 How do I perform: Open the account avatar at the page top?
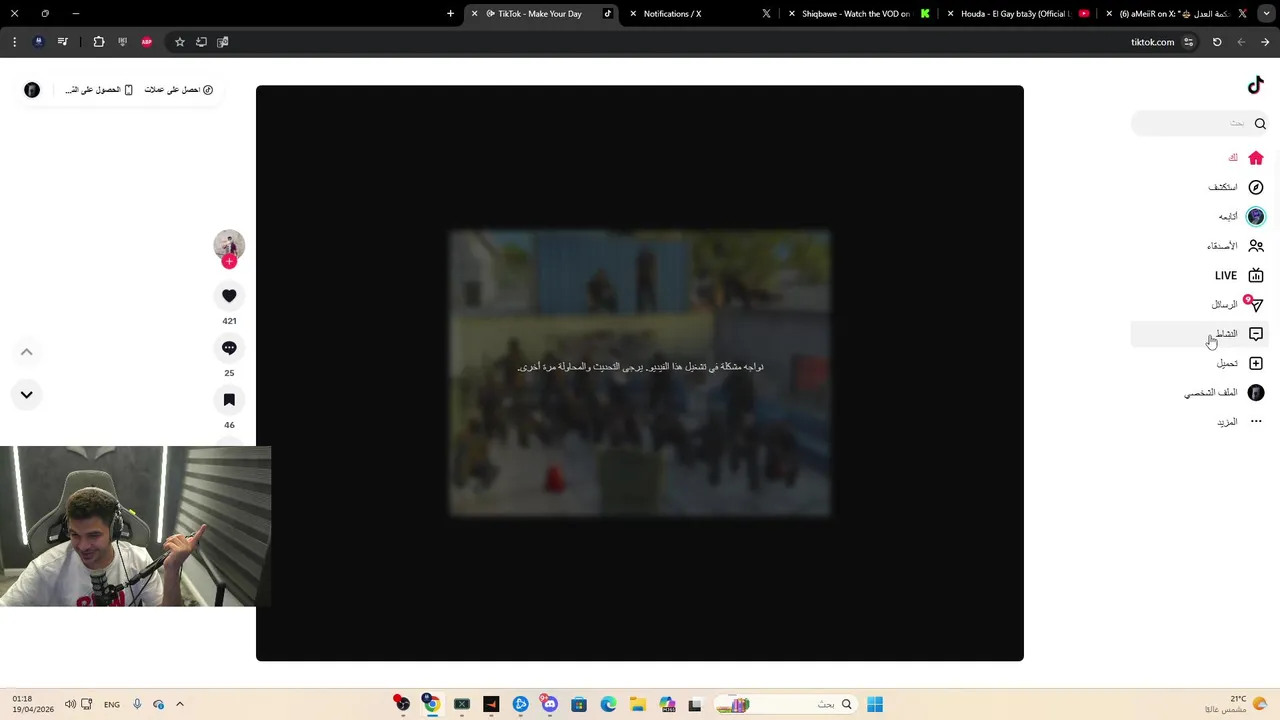[x=32, y=90]
